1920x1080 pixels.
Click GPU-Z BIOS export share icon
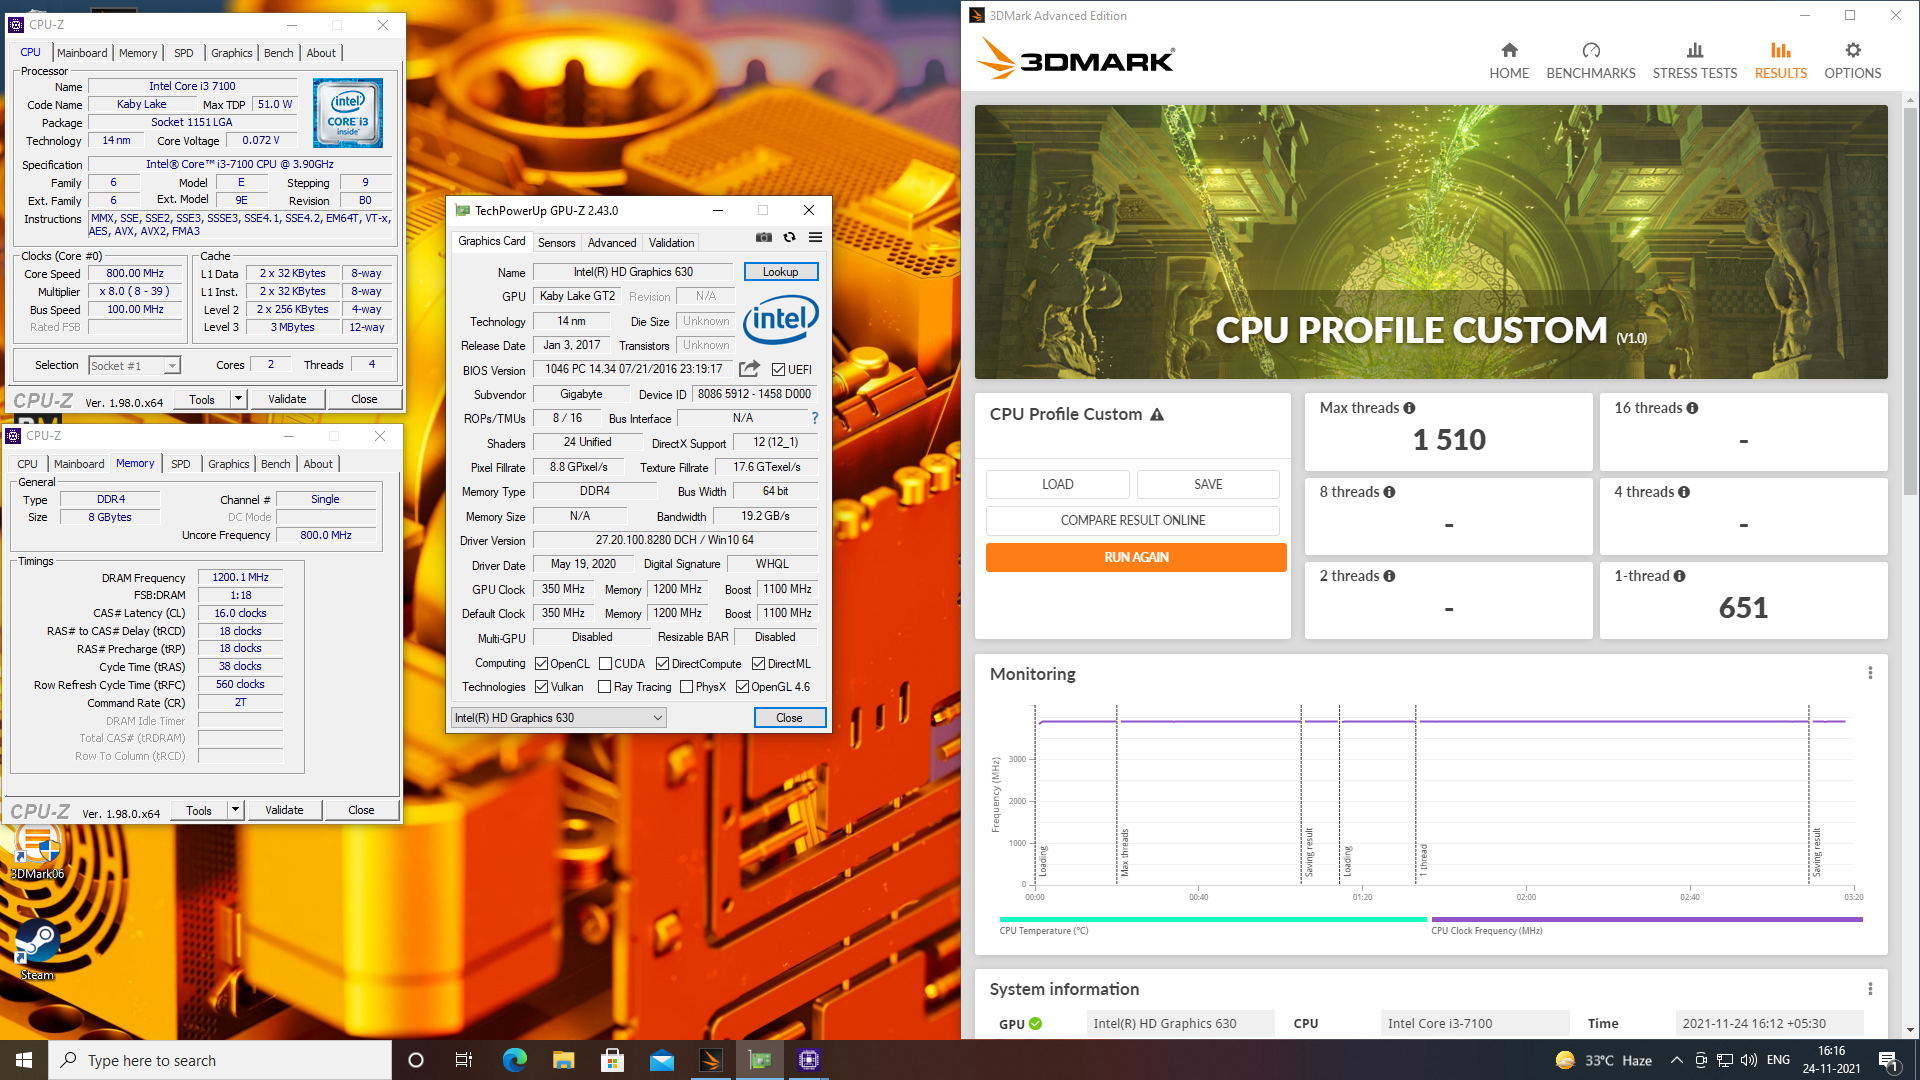click(749, 369)
